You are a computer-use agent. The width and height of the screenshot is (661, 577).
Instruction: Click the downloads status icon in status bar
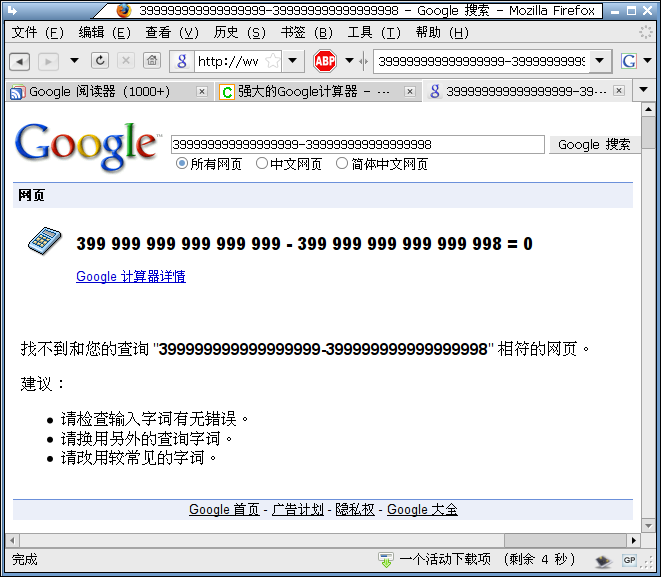[386, 560]
